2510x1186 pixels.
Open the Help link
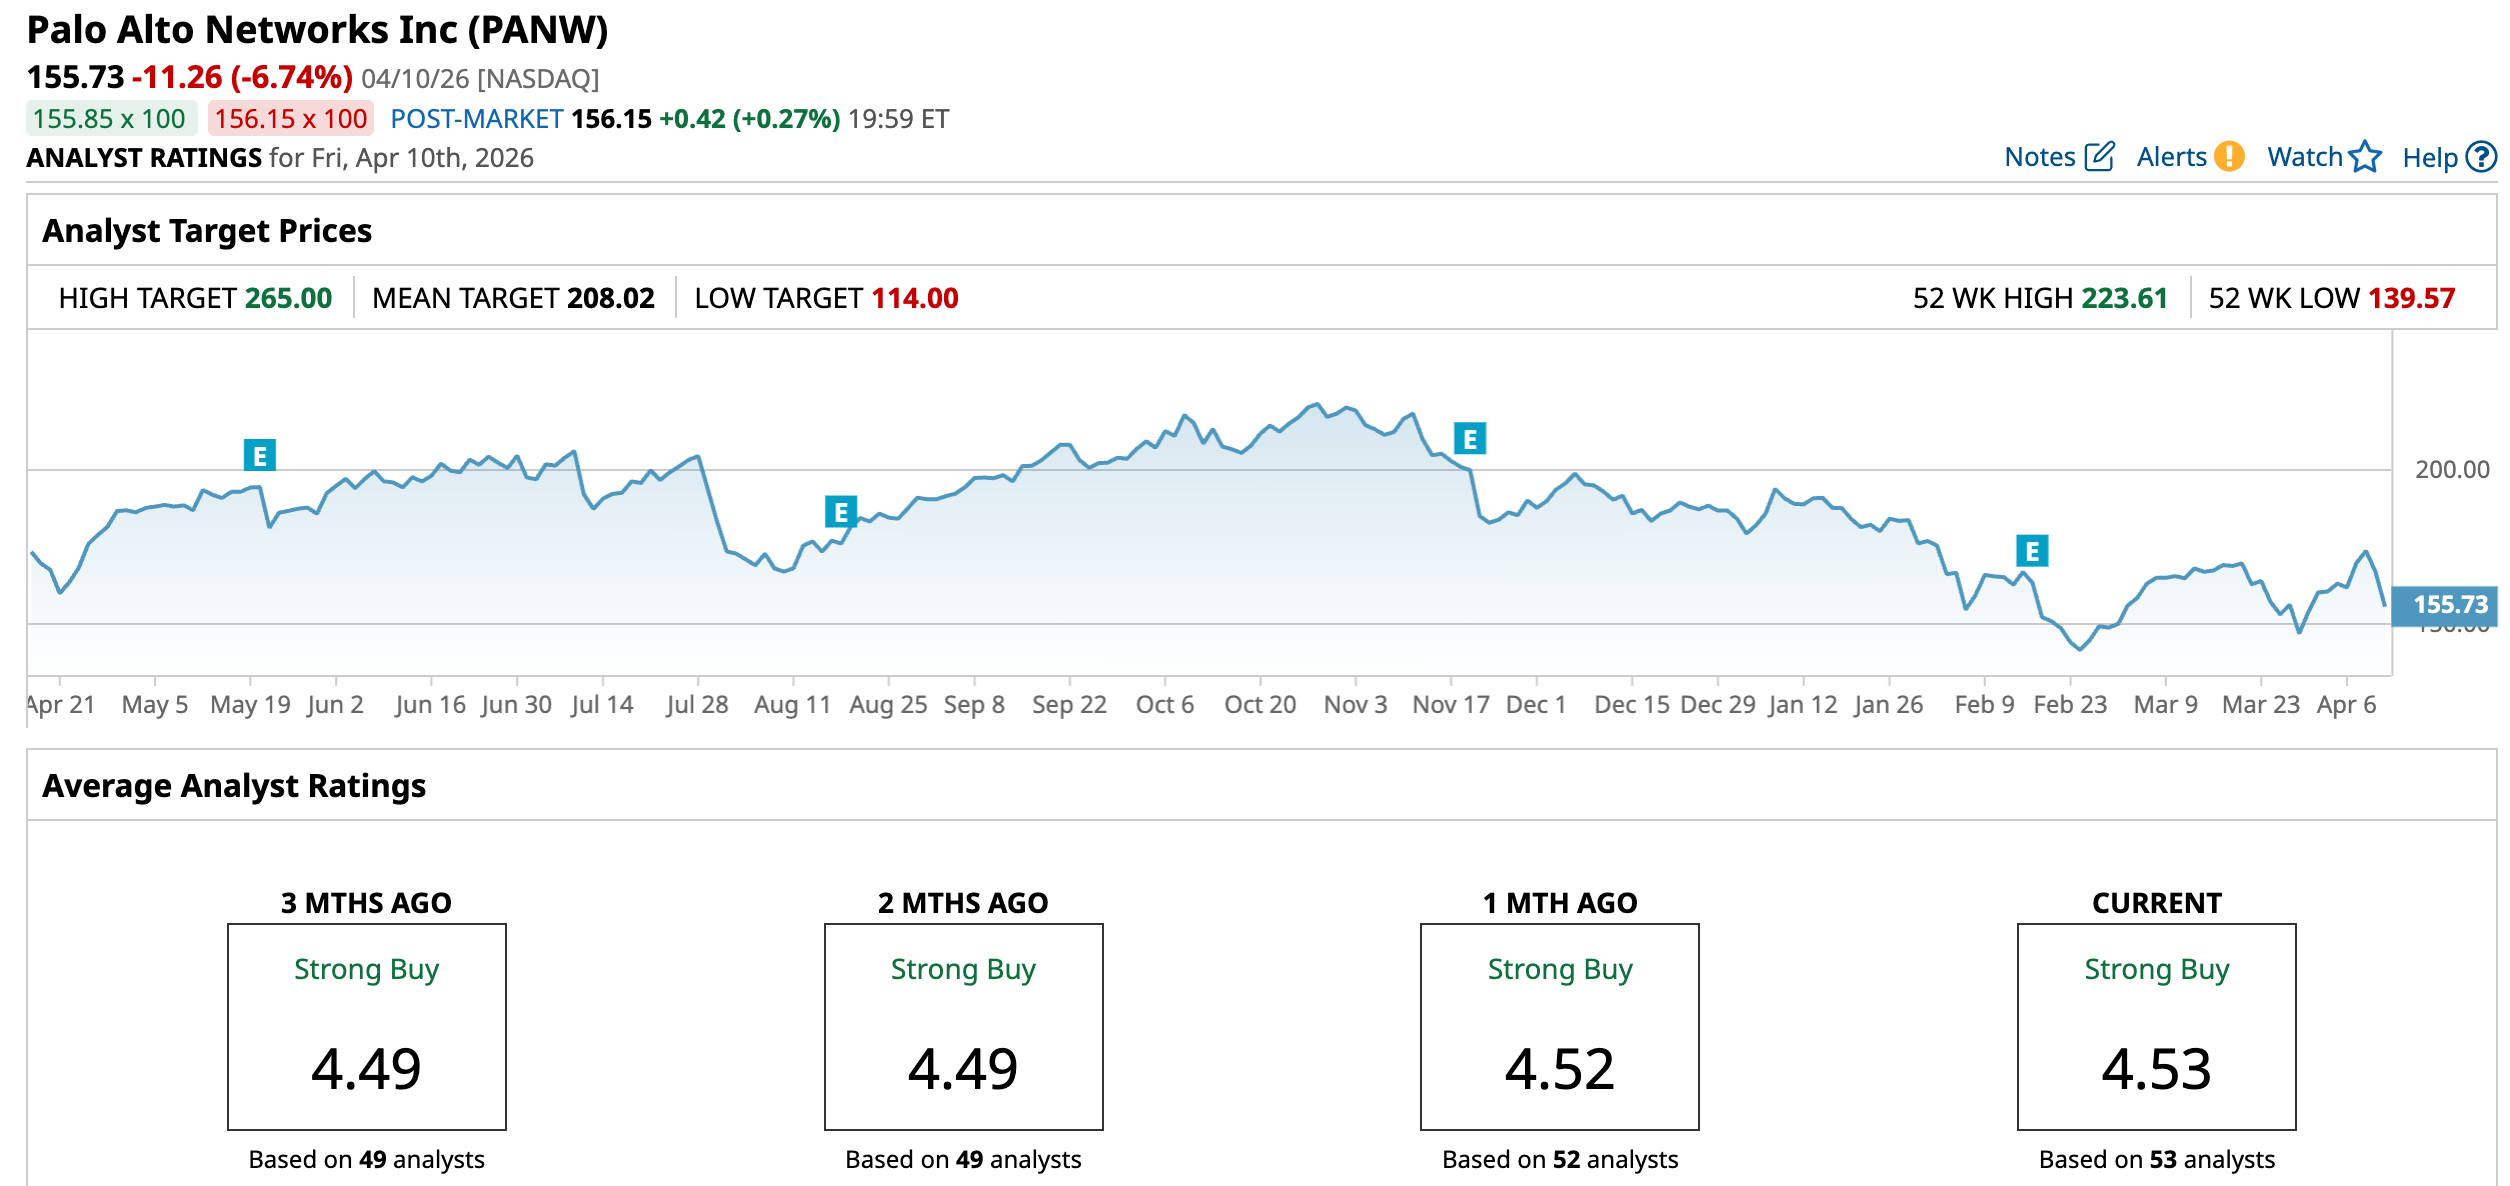pos(2429,157)
